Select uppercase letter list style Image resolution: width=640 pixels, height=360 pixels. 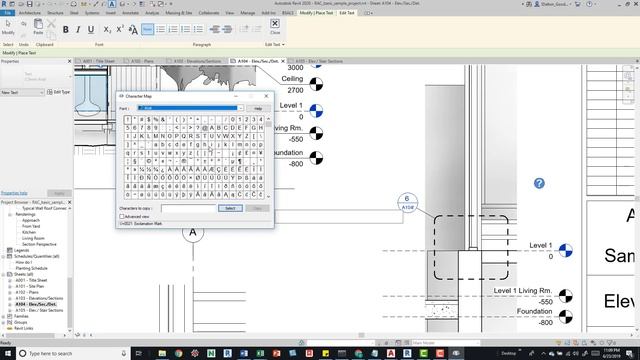pyautogui.click(x=198, y=29)
